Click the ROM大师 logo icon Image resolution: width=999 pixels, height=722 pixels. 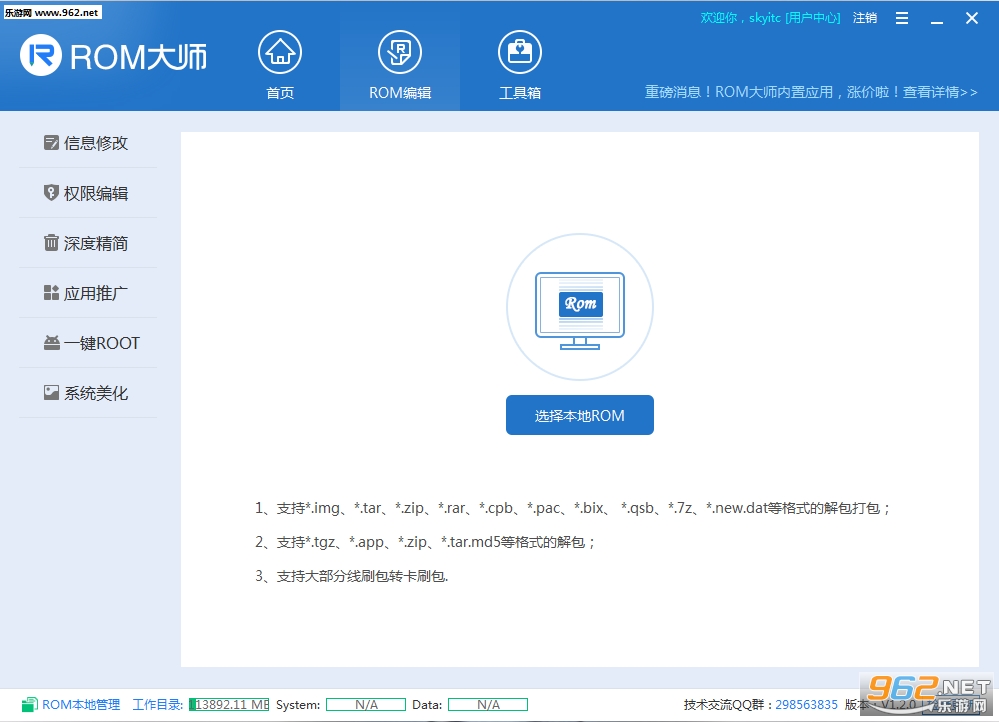click(41, 56)
